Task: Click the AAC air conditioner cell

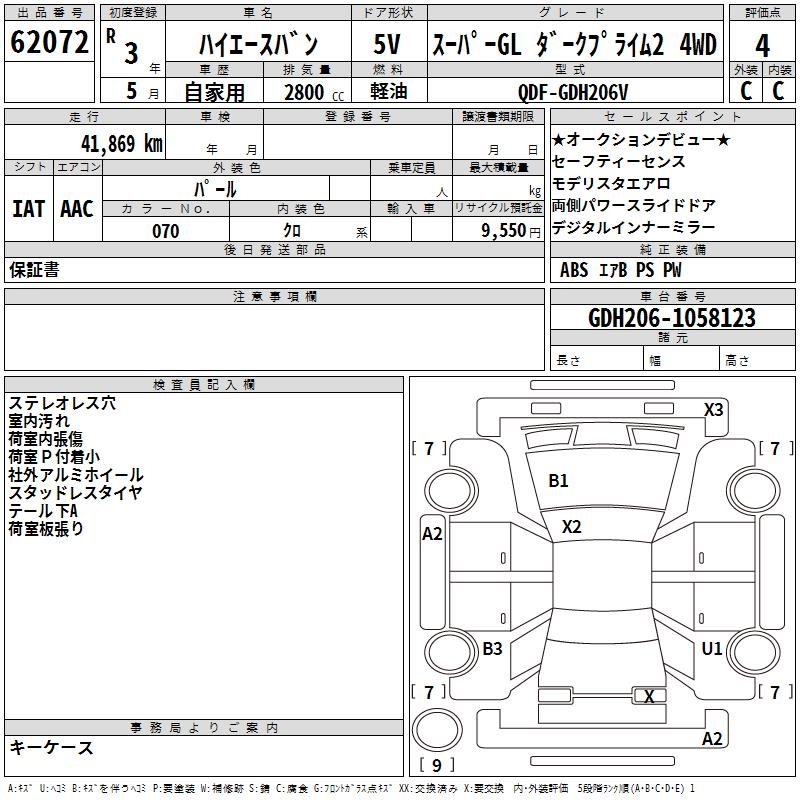Action: (x=77, y=208)
